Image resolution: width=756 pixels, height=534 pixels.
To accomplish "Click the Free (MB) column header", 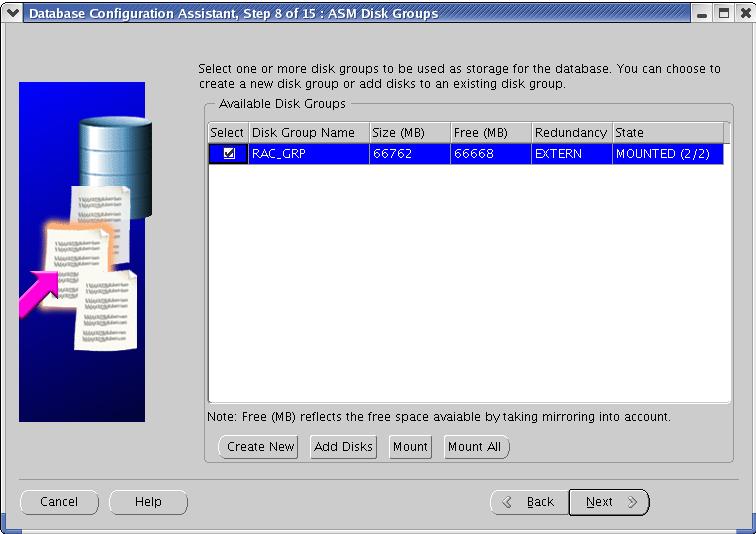I will click(490, 133).
